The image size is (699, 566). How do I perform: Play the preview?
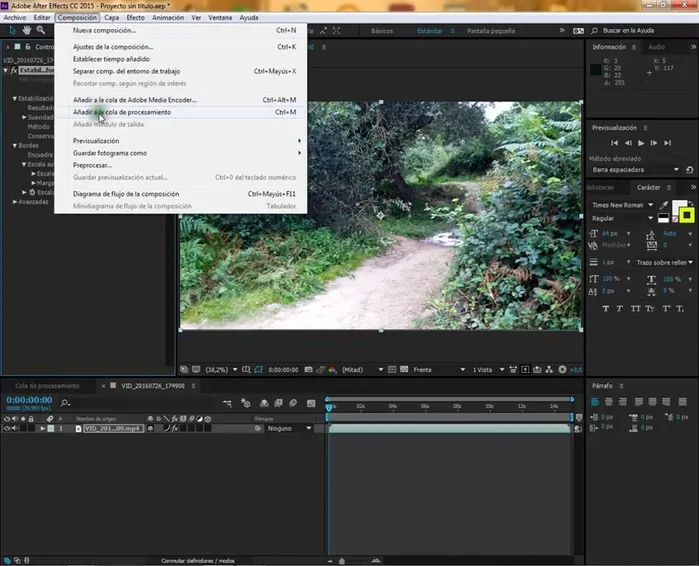[x=641, y=143]
